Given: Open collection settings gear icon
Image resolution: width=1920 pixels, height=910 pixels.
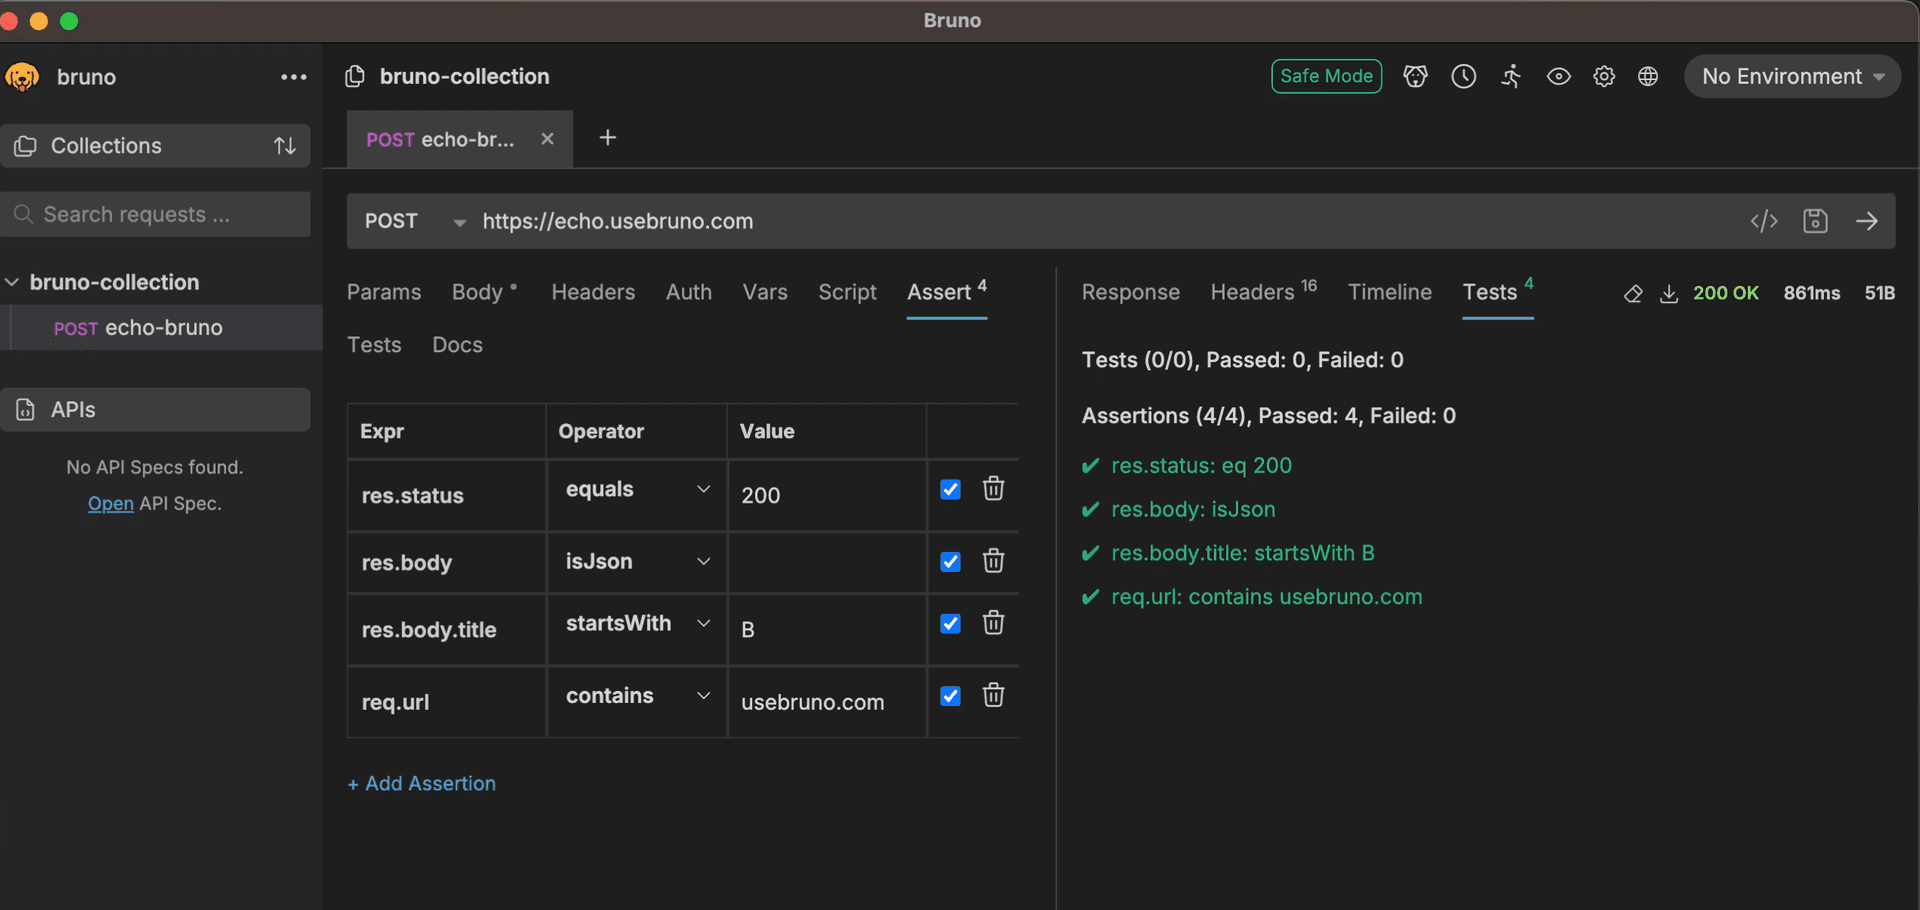Looking at the screenshot, I should [x=1604, y=76].
